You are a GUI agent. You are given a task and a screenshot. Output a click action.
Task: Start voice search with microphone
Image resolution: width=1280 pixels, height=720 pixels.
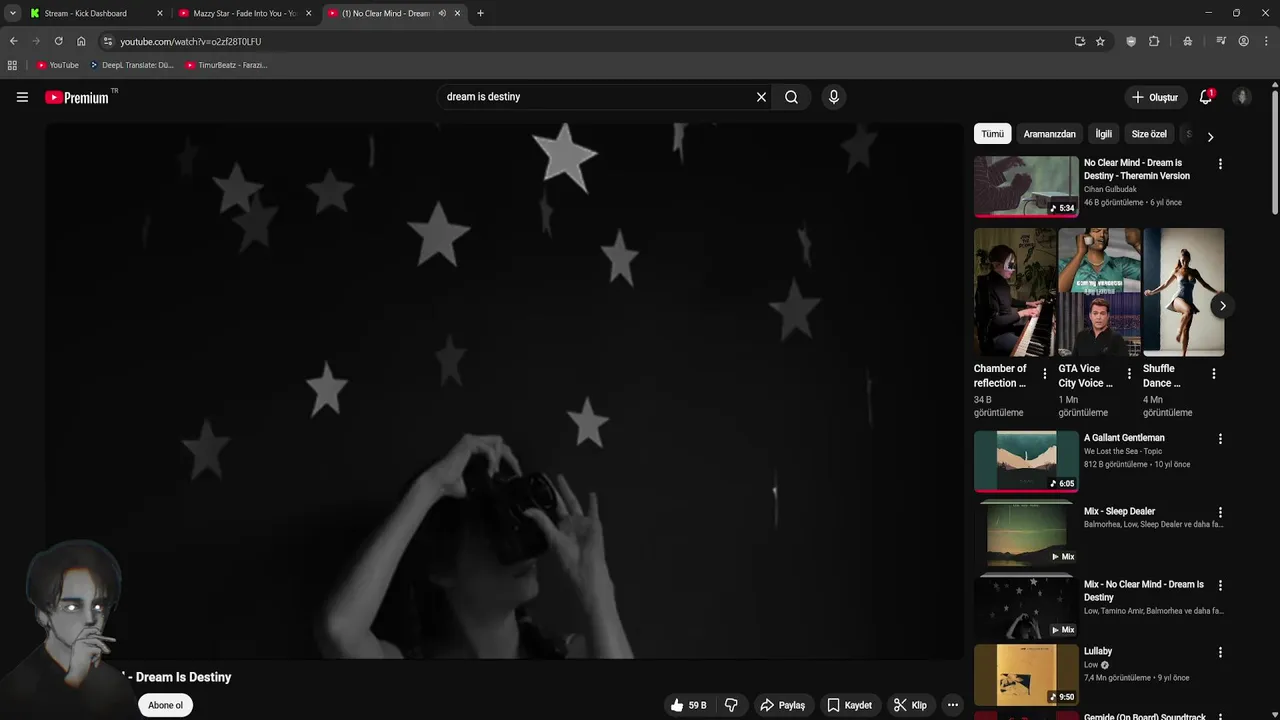pyautogui.click(x=834, y=97)
